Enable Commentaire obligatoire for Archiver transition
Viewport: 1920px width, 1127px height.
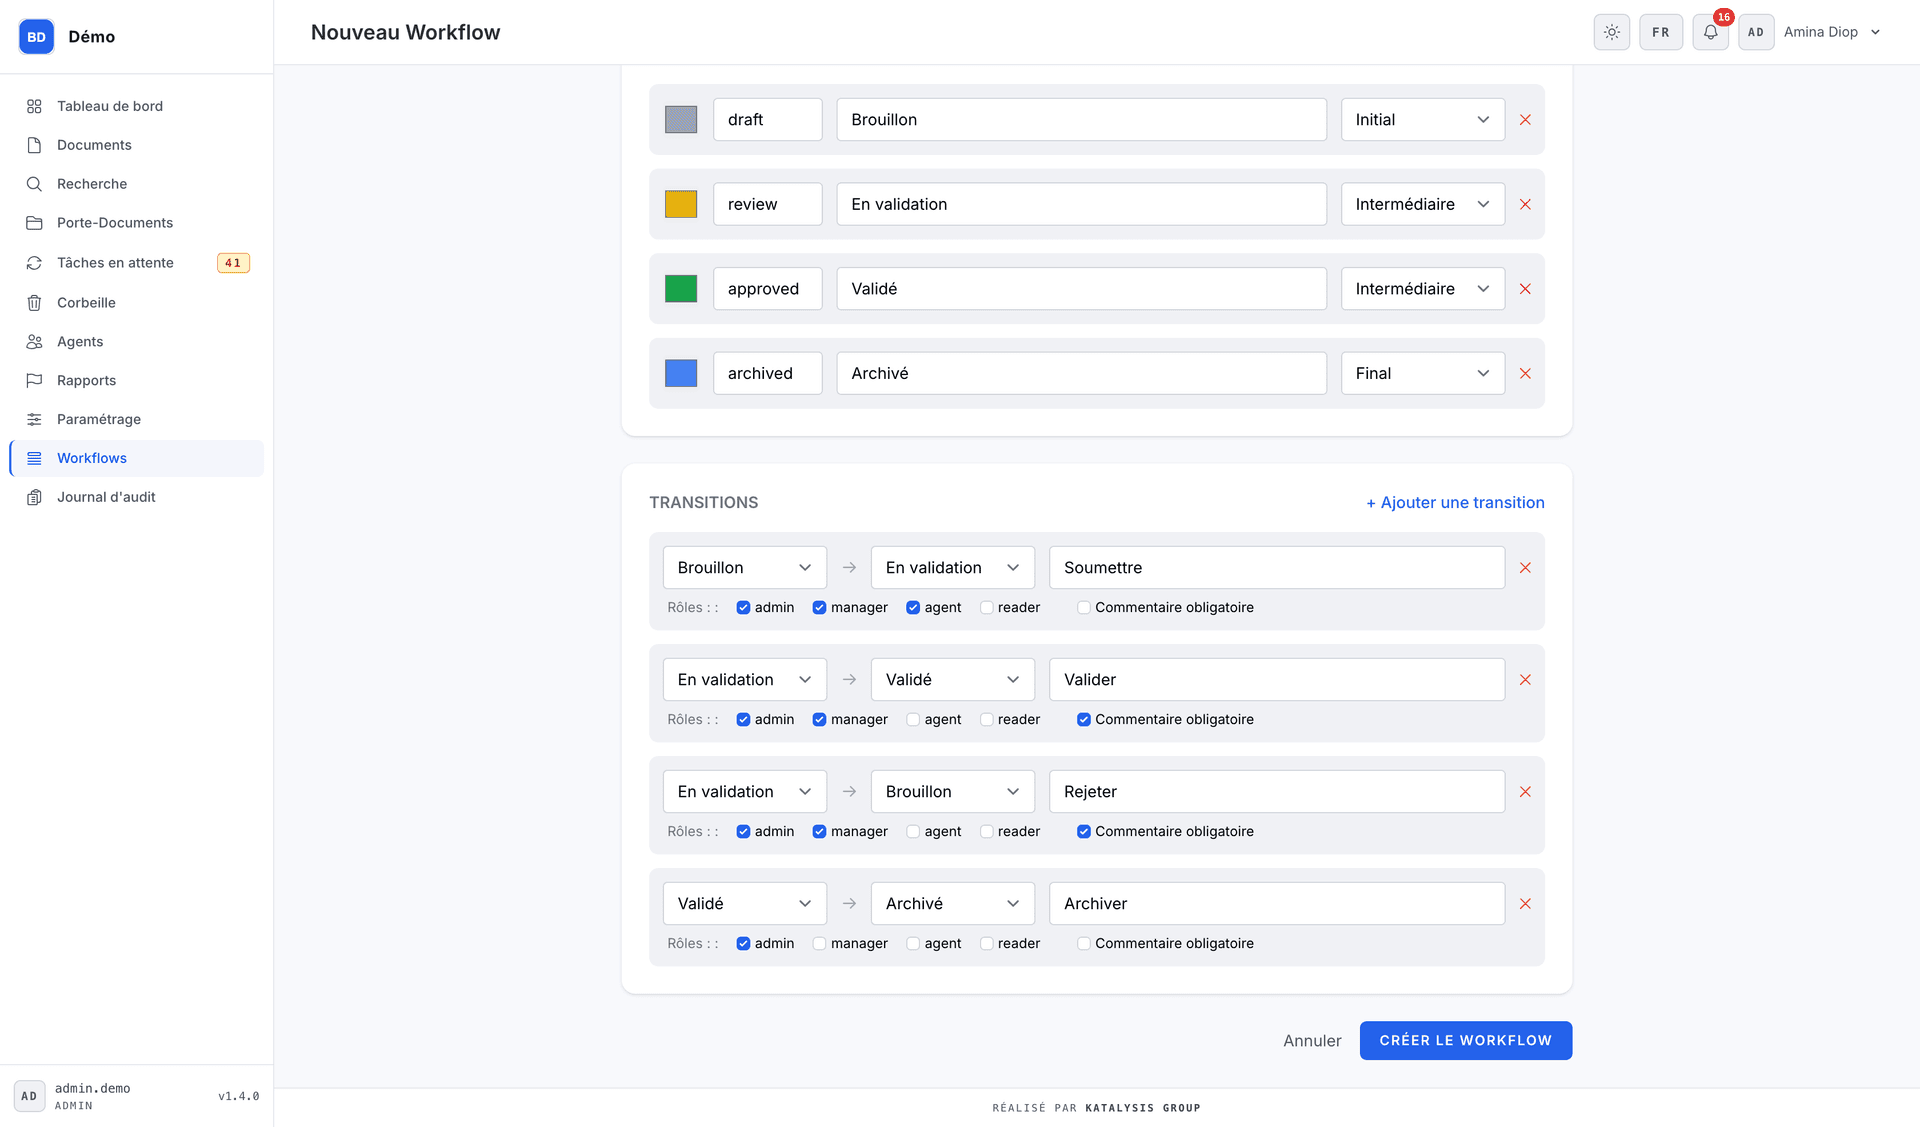(1084, 944)
